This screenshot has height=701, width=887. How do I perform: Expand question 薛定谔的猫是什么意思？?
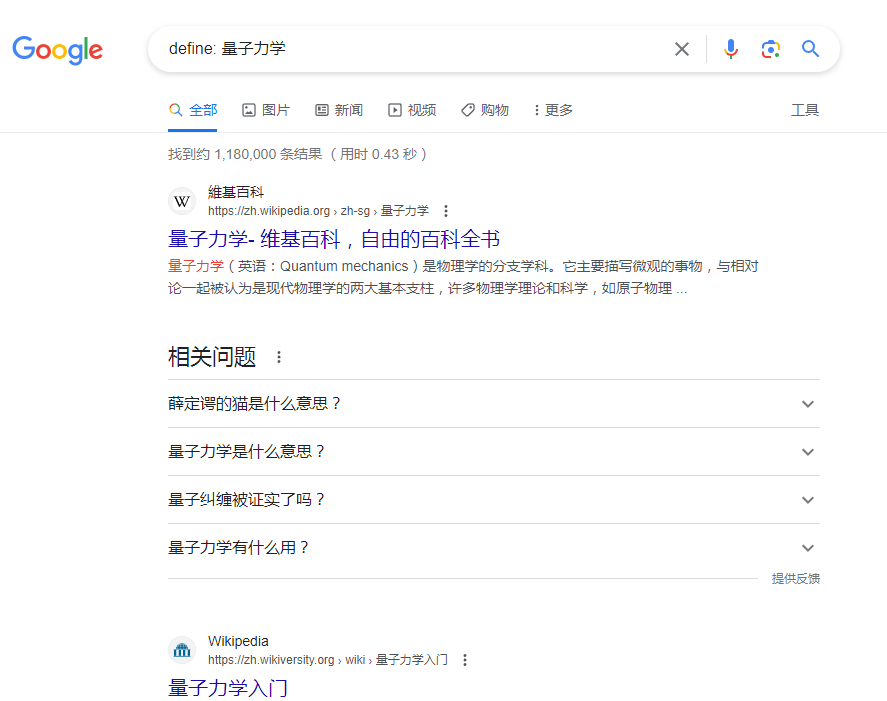(808, 404)
